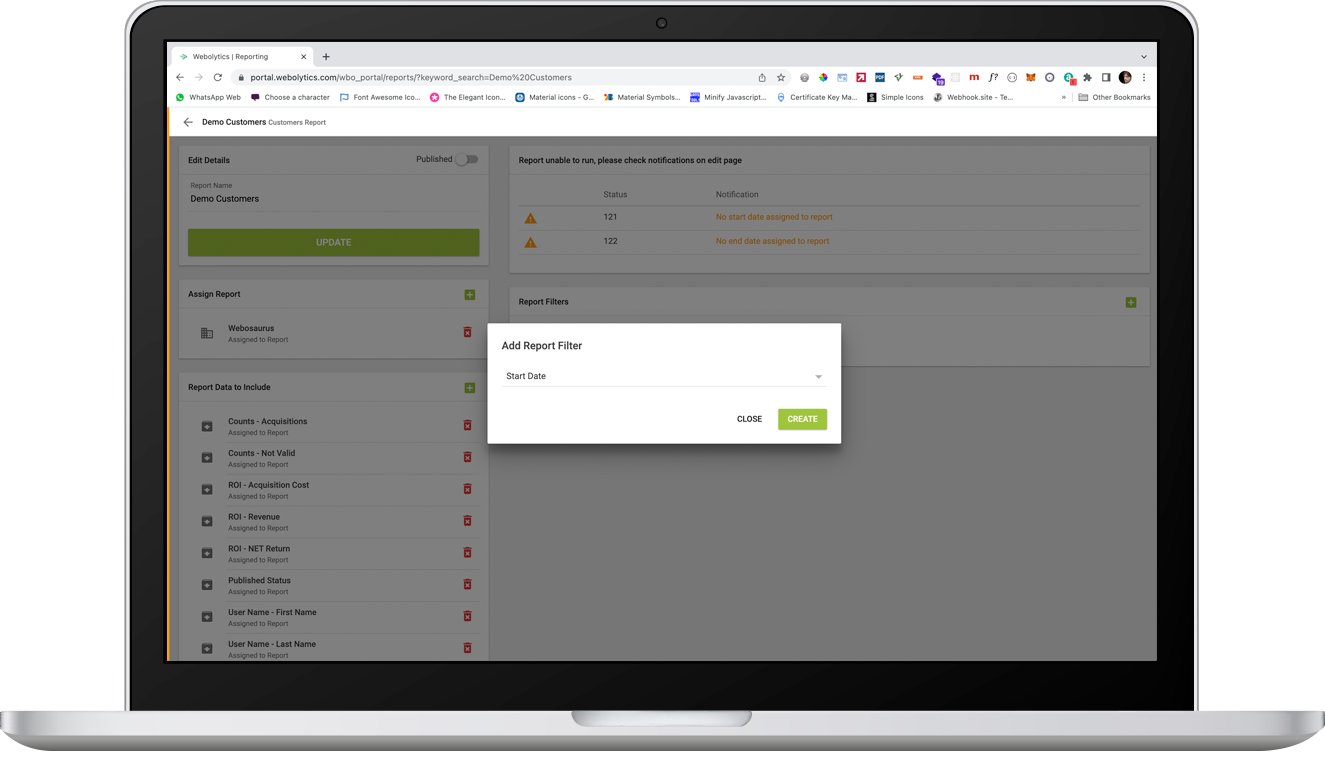Click the Report Name input field
The image size is (1325, 780).
pyautogui.click(x=333, y=199)
